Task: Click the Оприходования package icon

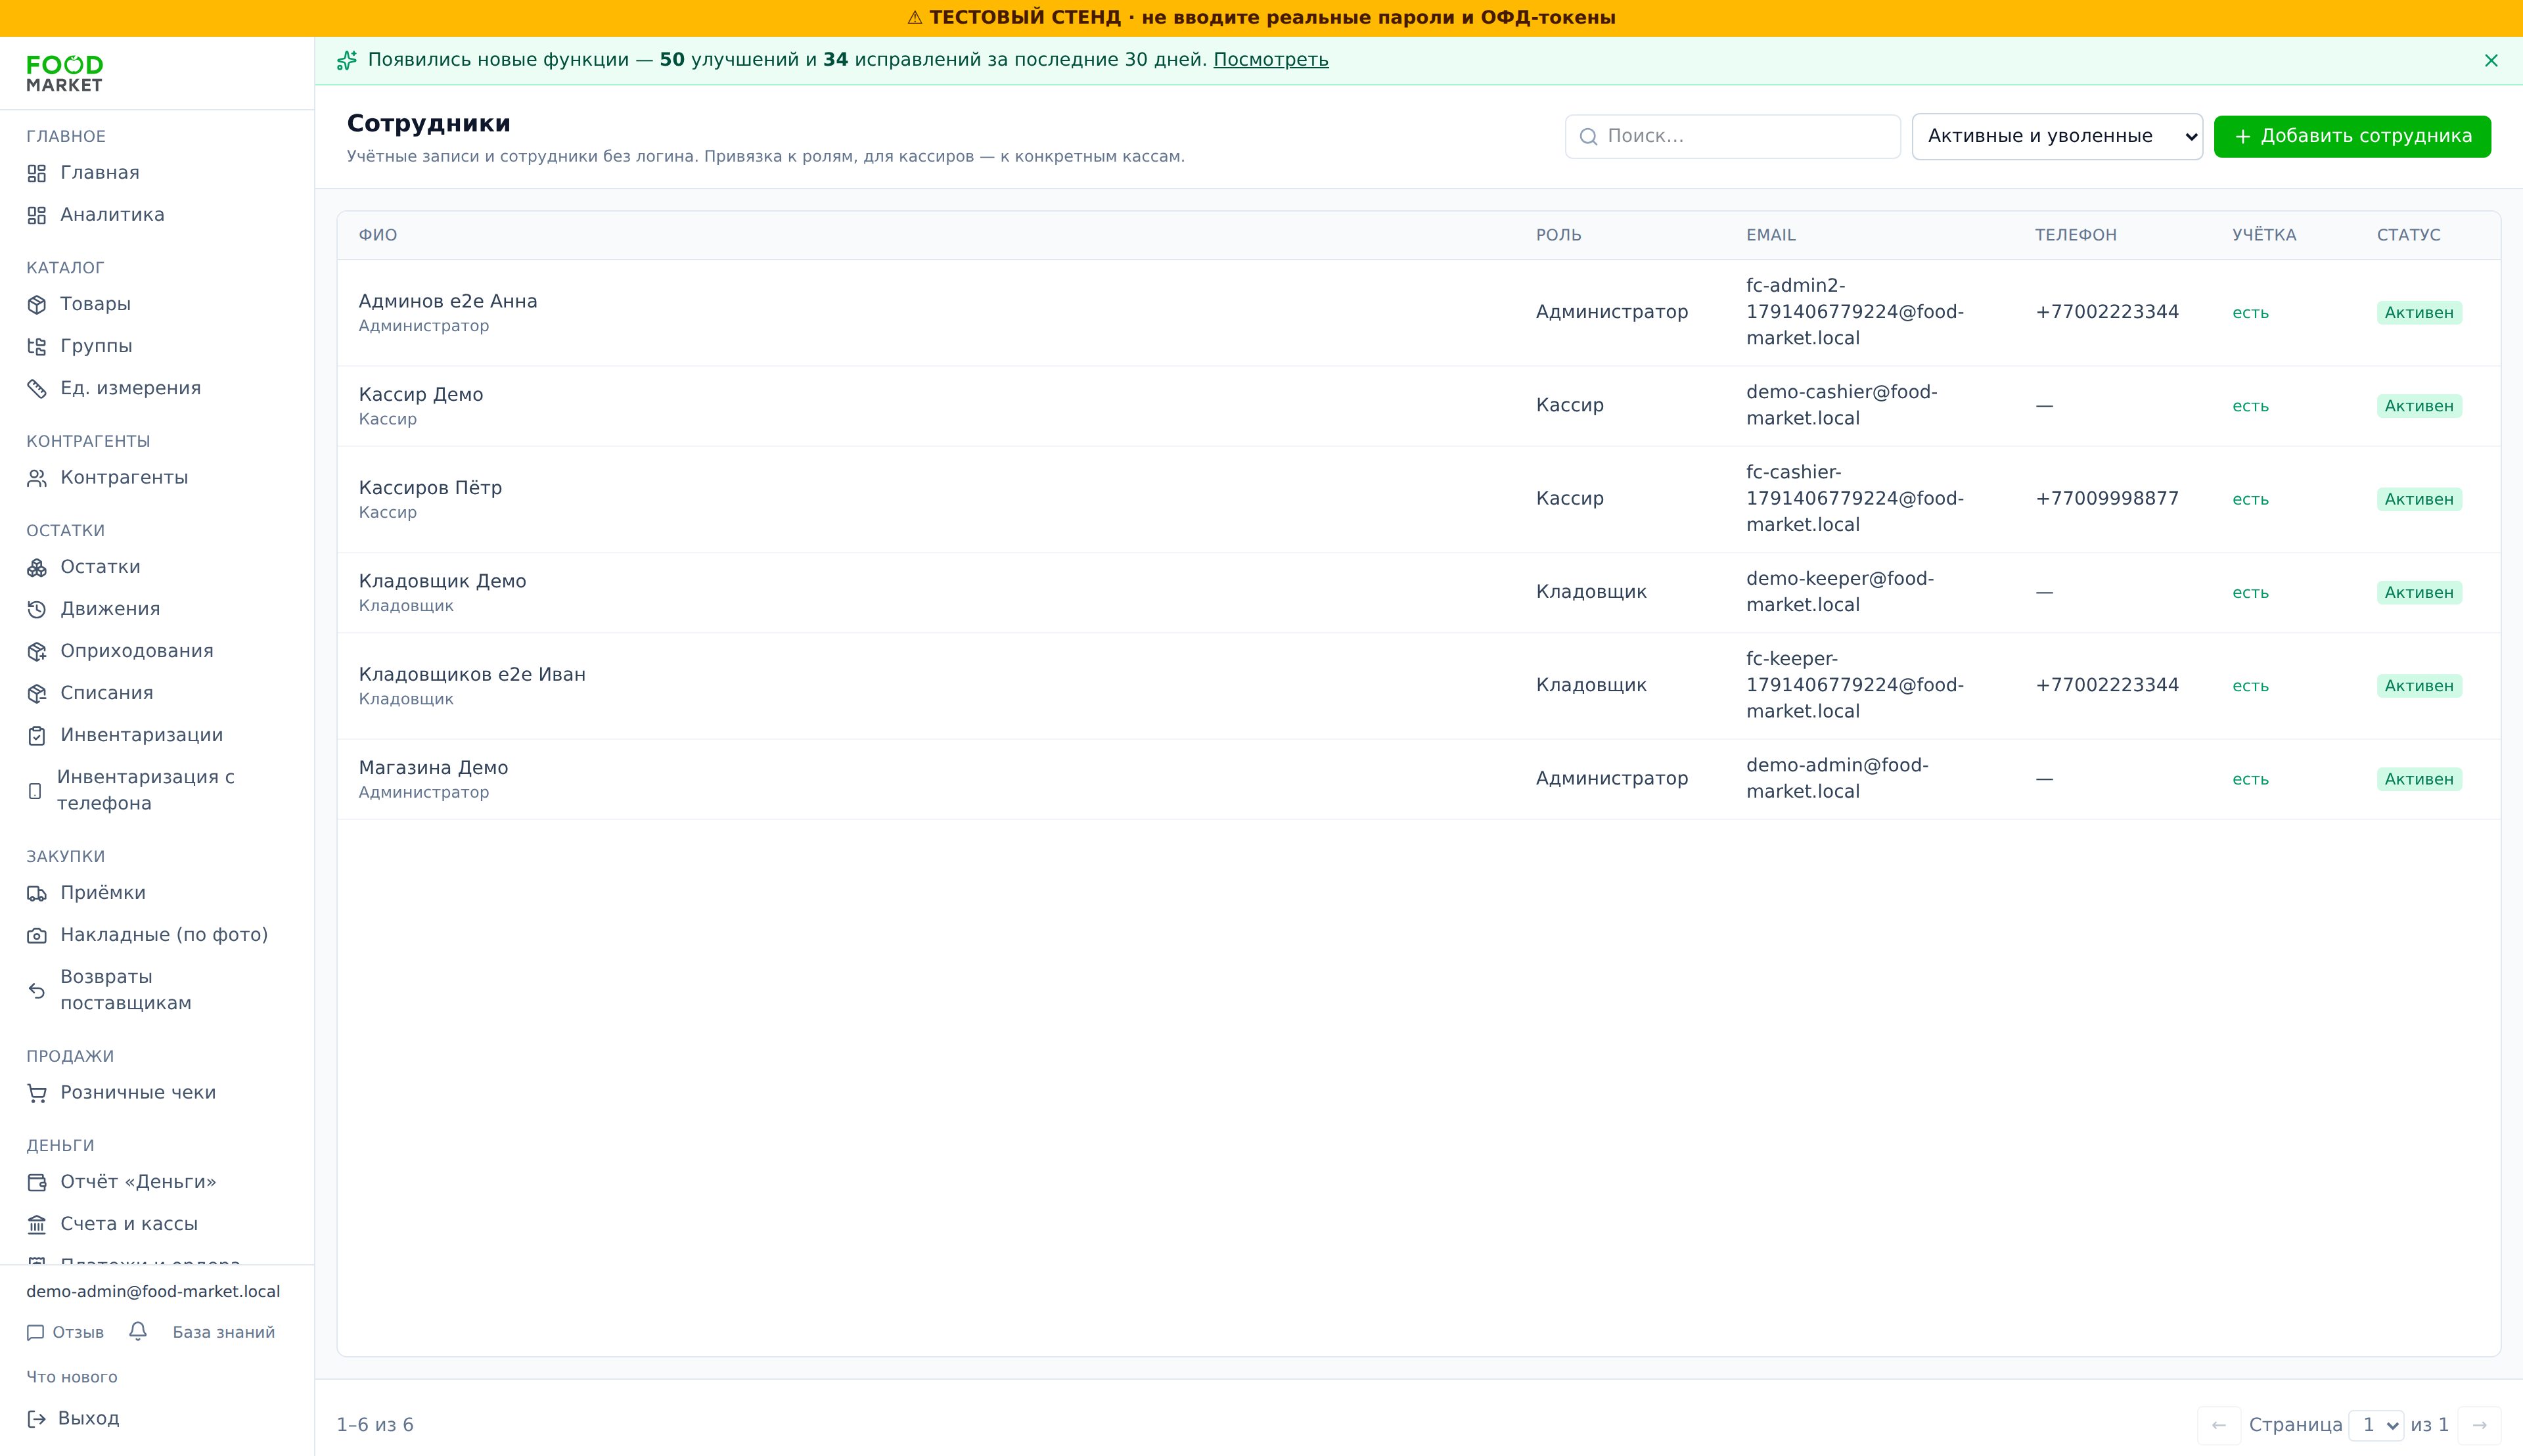Action: pyautogui.click(x=37, y=651)
